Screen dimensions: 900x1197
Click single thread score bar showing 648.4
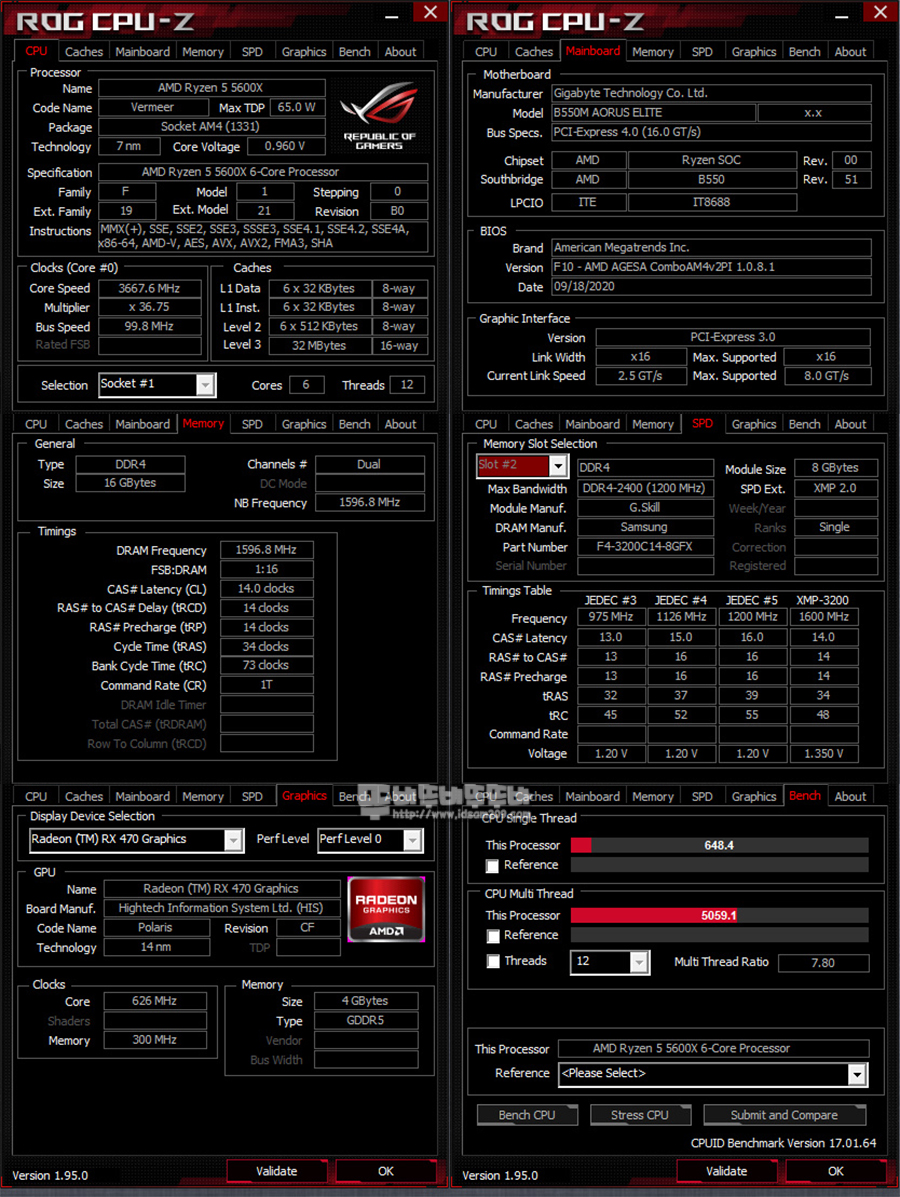[x=719, y=846]
